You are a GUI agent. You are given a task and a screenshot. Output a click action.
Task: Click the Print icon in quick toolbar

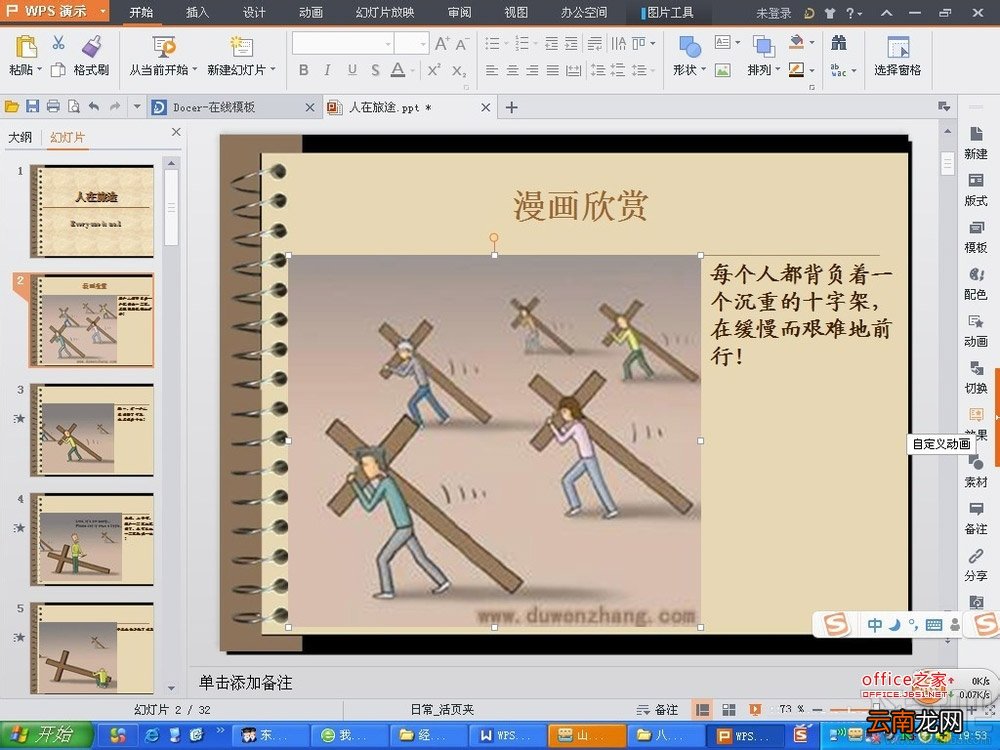tap(53, 107)
